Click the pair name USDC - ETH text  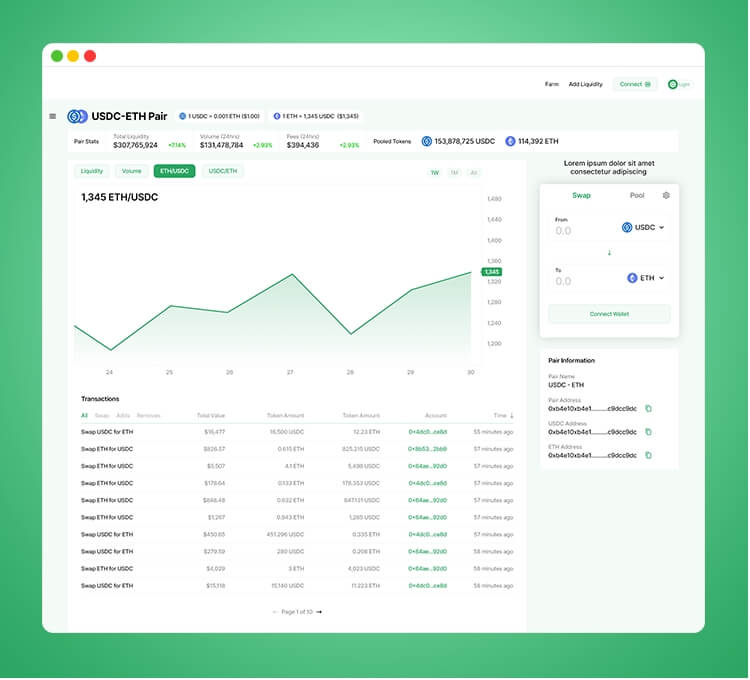click(x=566, y=385)
